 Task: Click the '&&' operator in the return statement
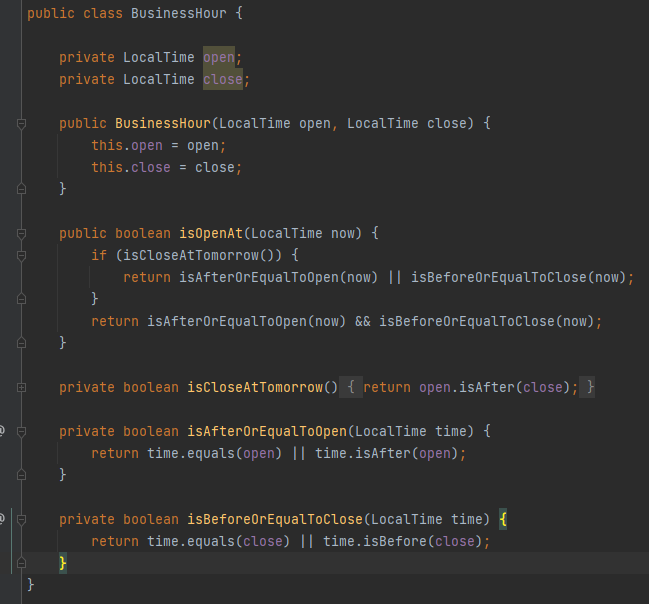[363, 321]
